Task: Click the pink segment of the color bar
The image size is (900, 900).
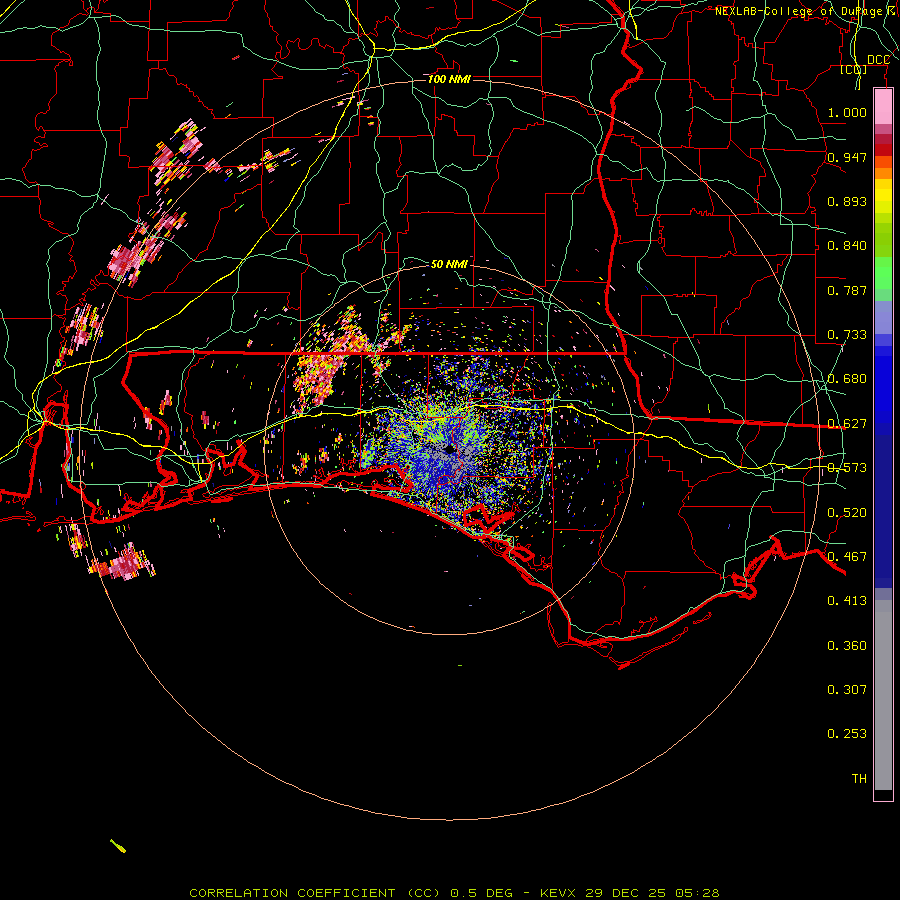Action: (x=883, y=107)
